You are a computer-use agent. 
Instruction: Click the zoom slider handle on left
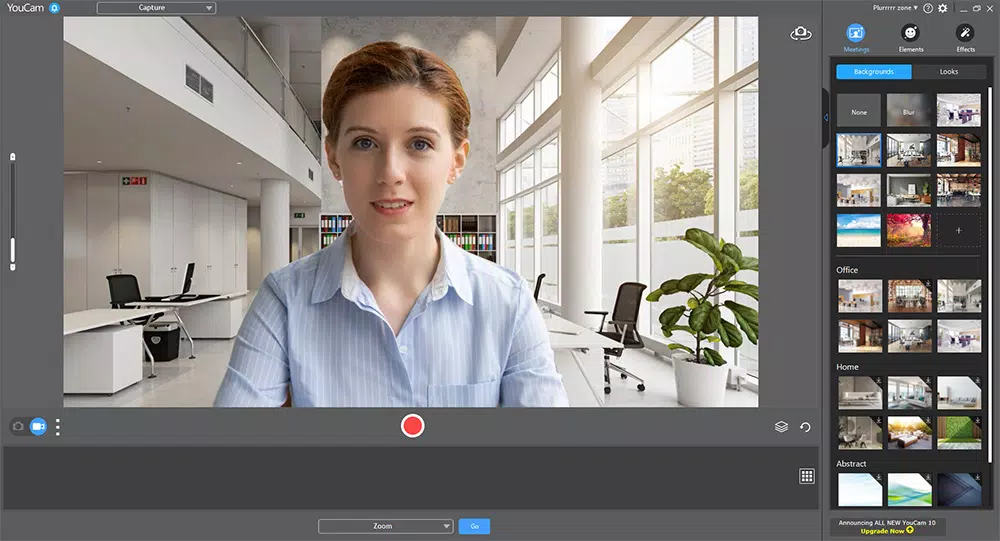12,251
